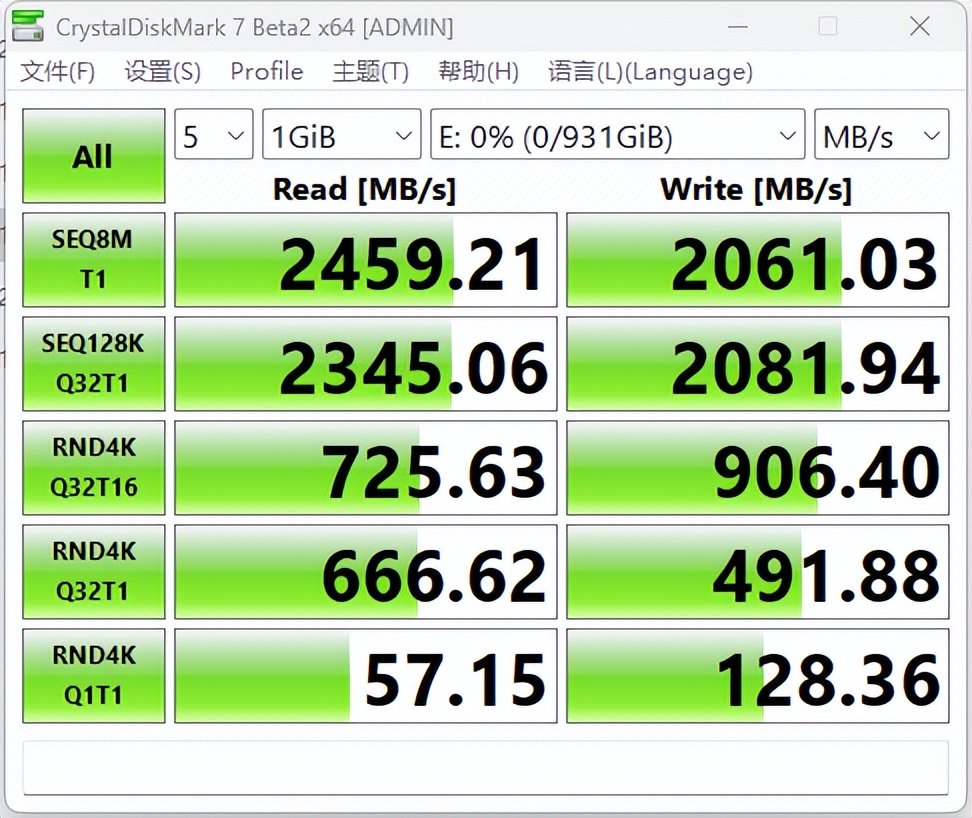Open the test count dropdown showing 5
Viewport: 972px width, 818px height.
click(x=214, y=134)
